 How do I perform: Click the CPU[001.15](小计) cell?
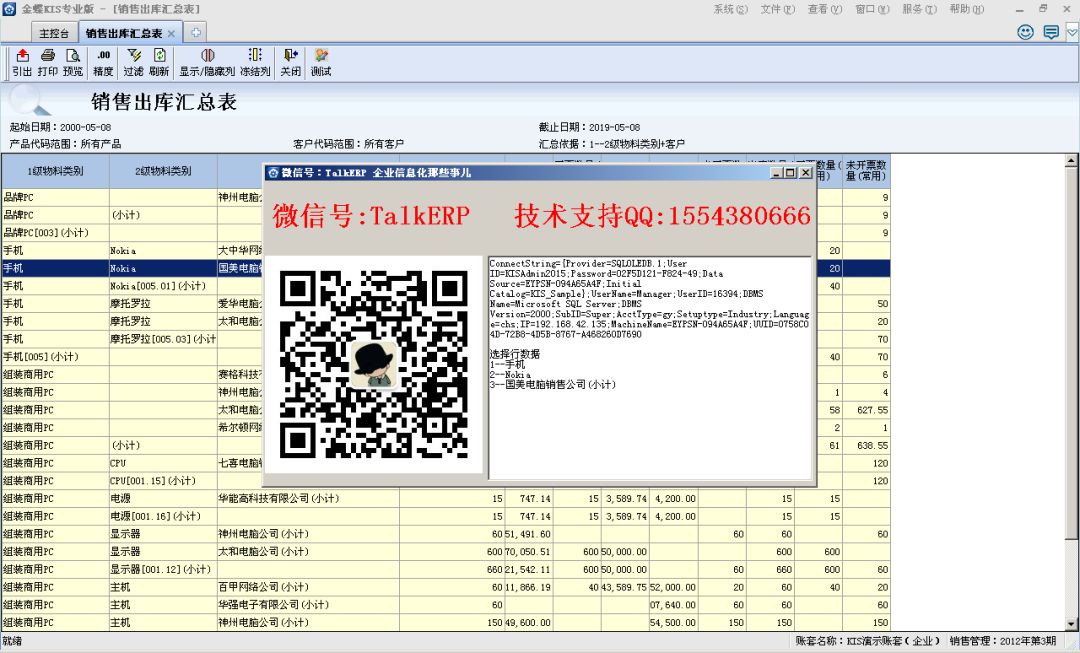163,481
